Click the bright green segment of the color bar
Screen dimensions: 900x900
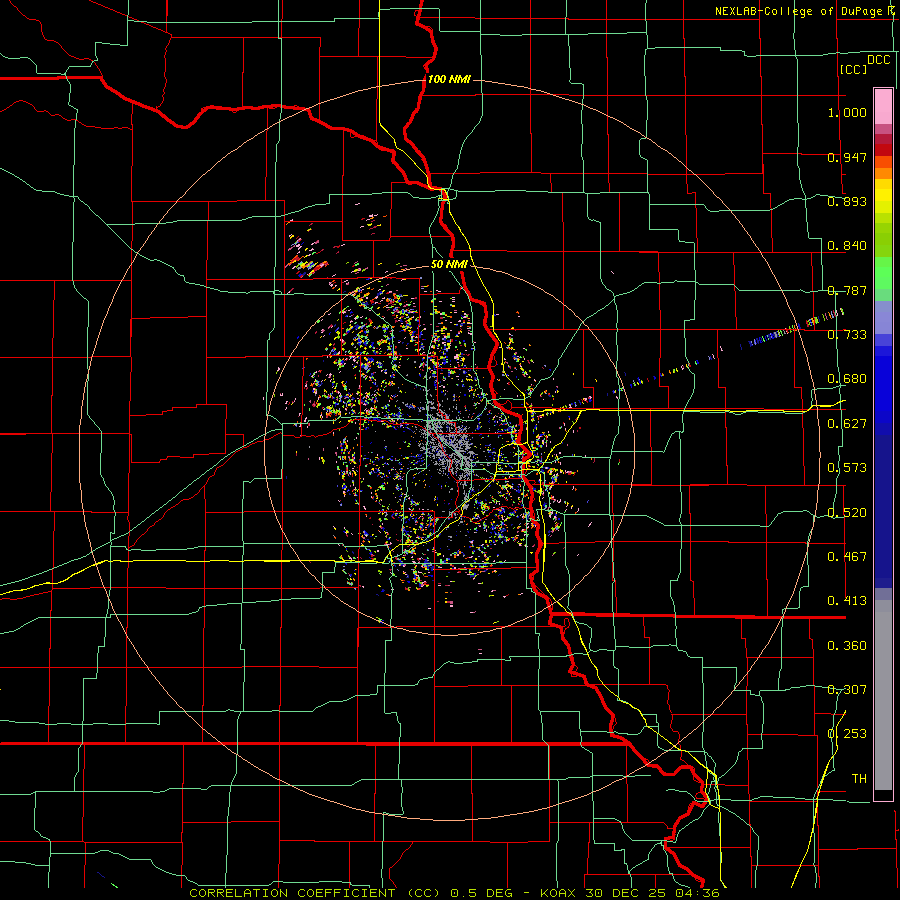(x=883, y=273)
